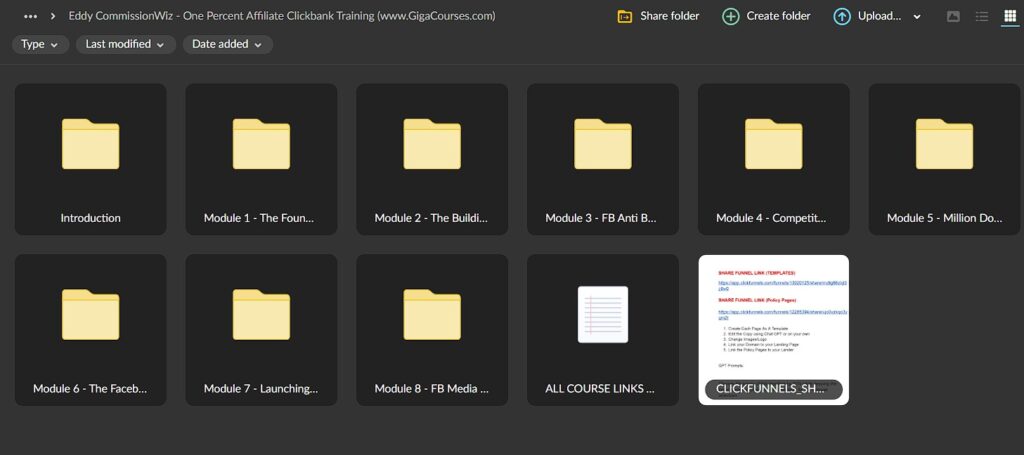Image resolution: width=1024 pixels, height=455 pixels.
Task: Open the Module 3 - FB Anti B... folder
Action: (x=603, y=159)
